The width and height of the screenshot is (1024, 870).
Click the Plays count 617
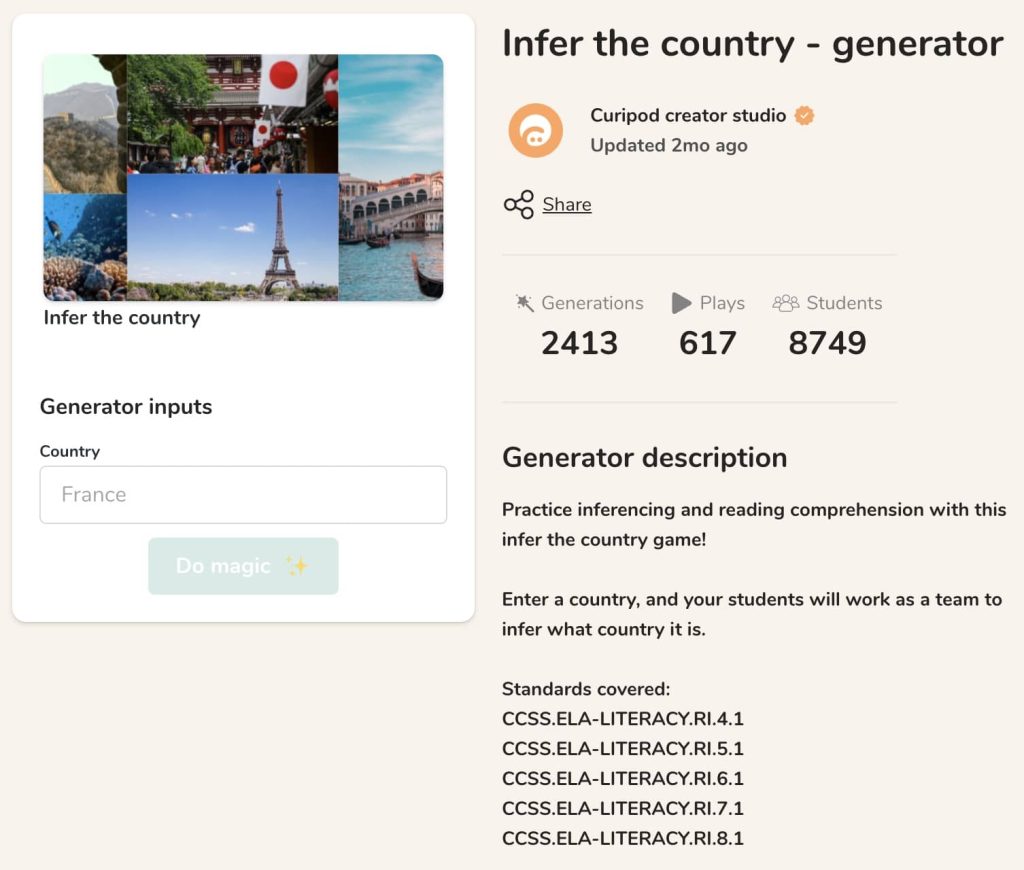click(x=707, y=343)
